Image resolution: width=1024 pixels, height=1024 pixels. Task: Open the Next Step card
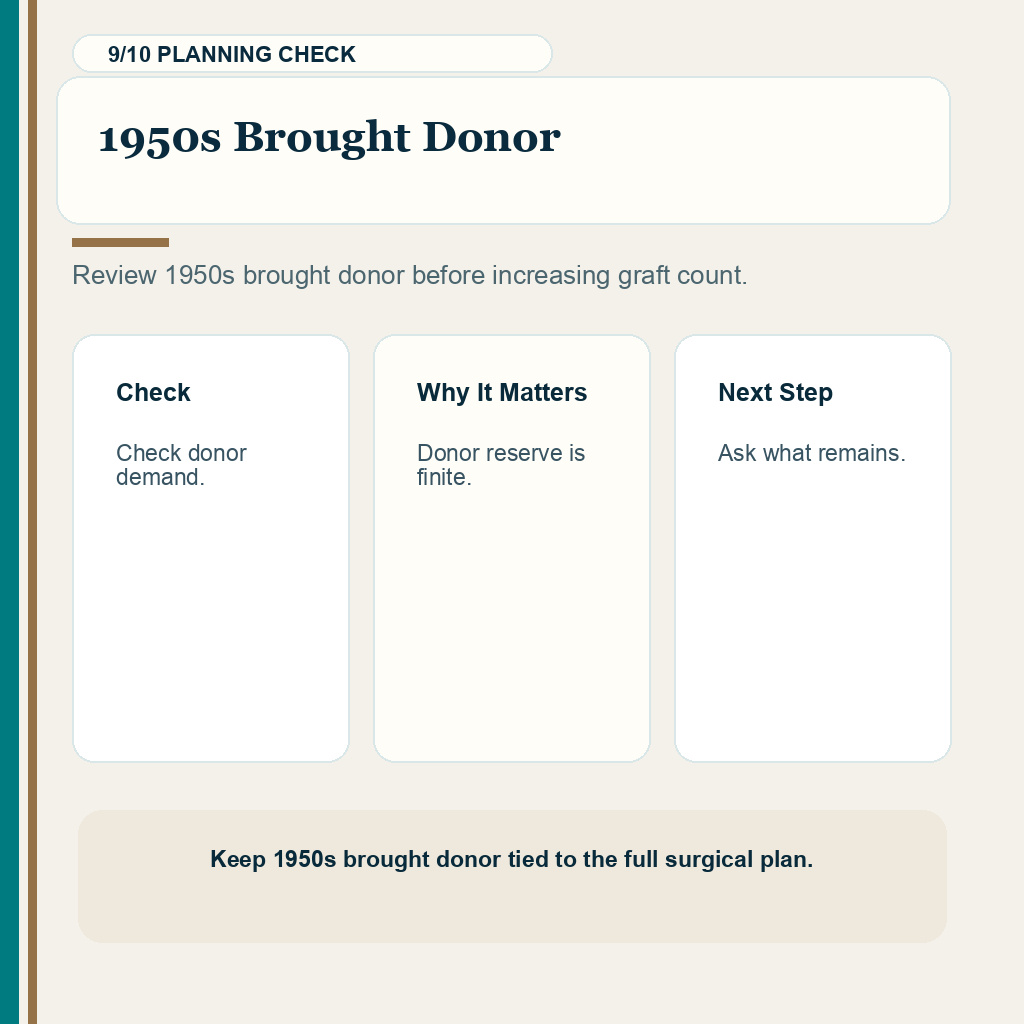pos(813,549)
